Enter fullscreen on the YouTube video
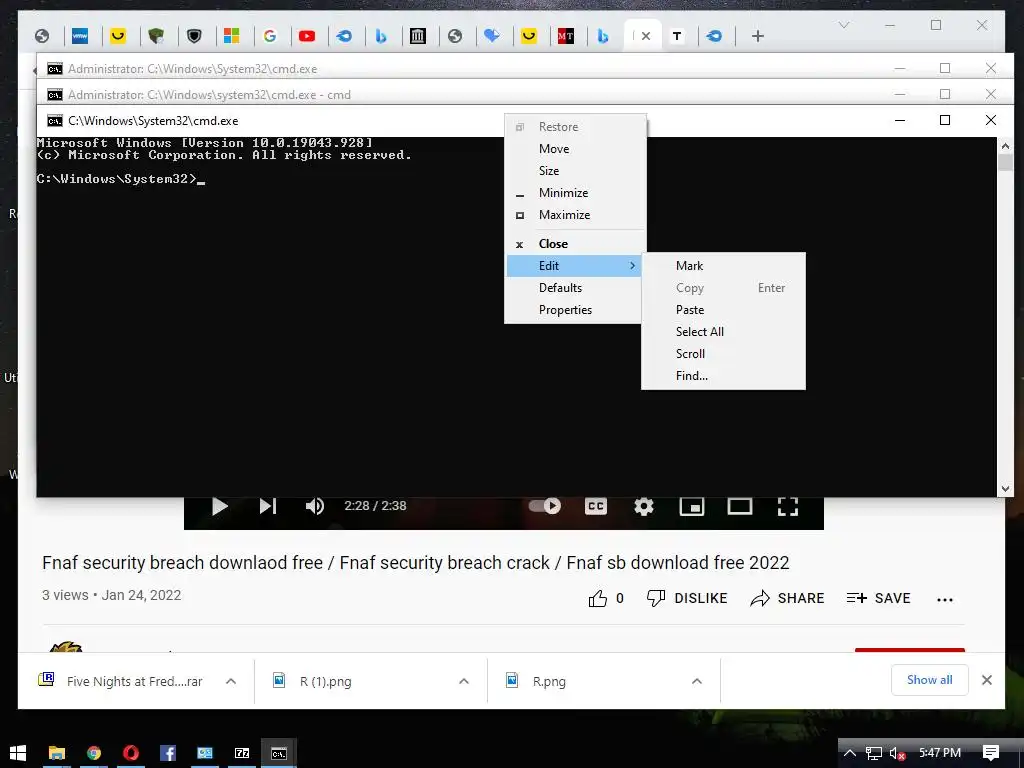 tap(788, 506)
